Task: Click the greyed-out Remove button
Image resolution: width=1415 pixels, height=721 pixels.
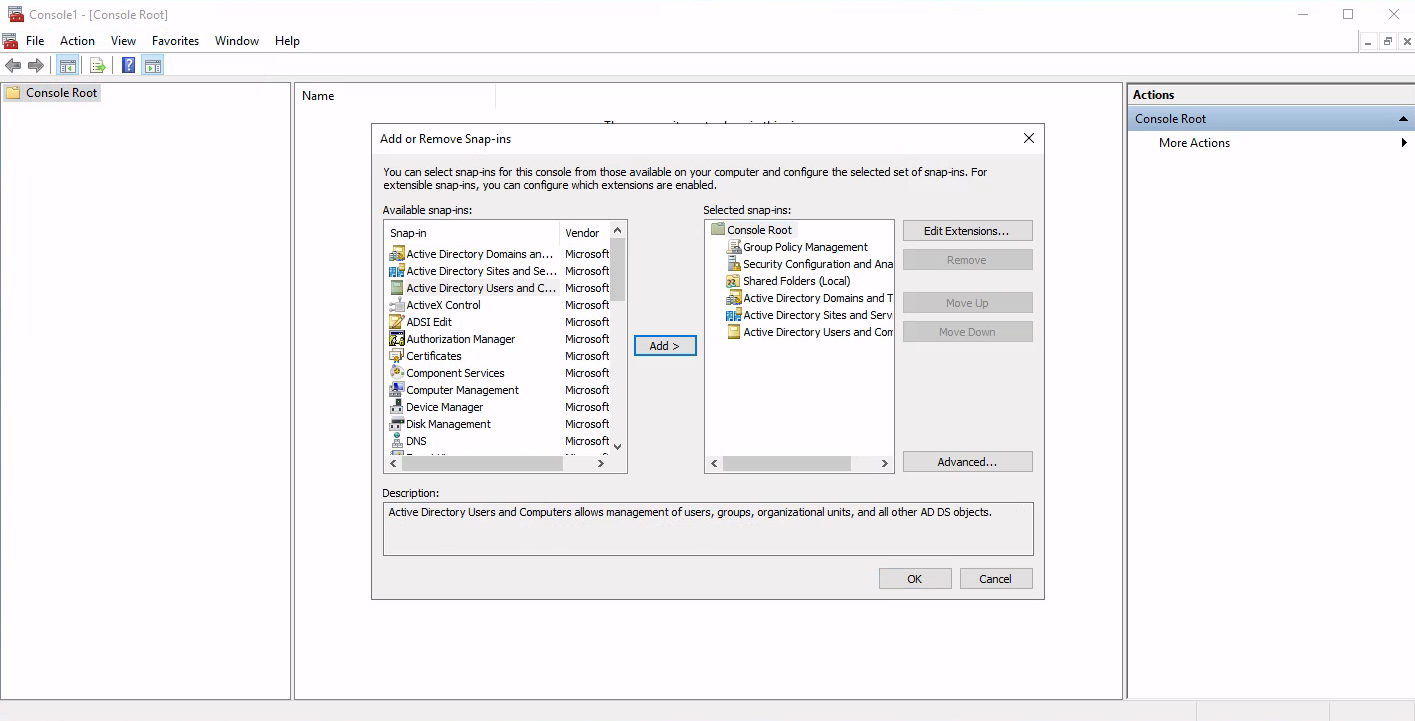Action: click(x=967, y=260)
